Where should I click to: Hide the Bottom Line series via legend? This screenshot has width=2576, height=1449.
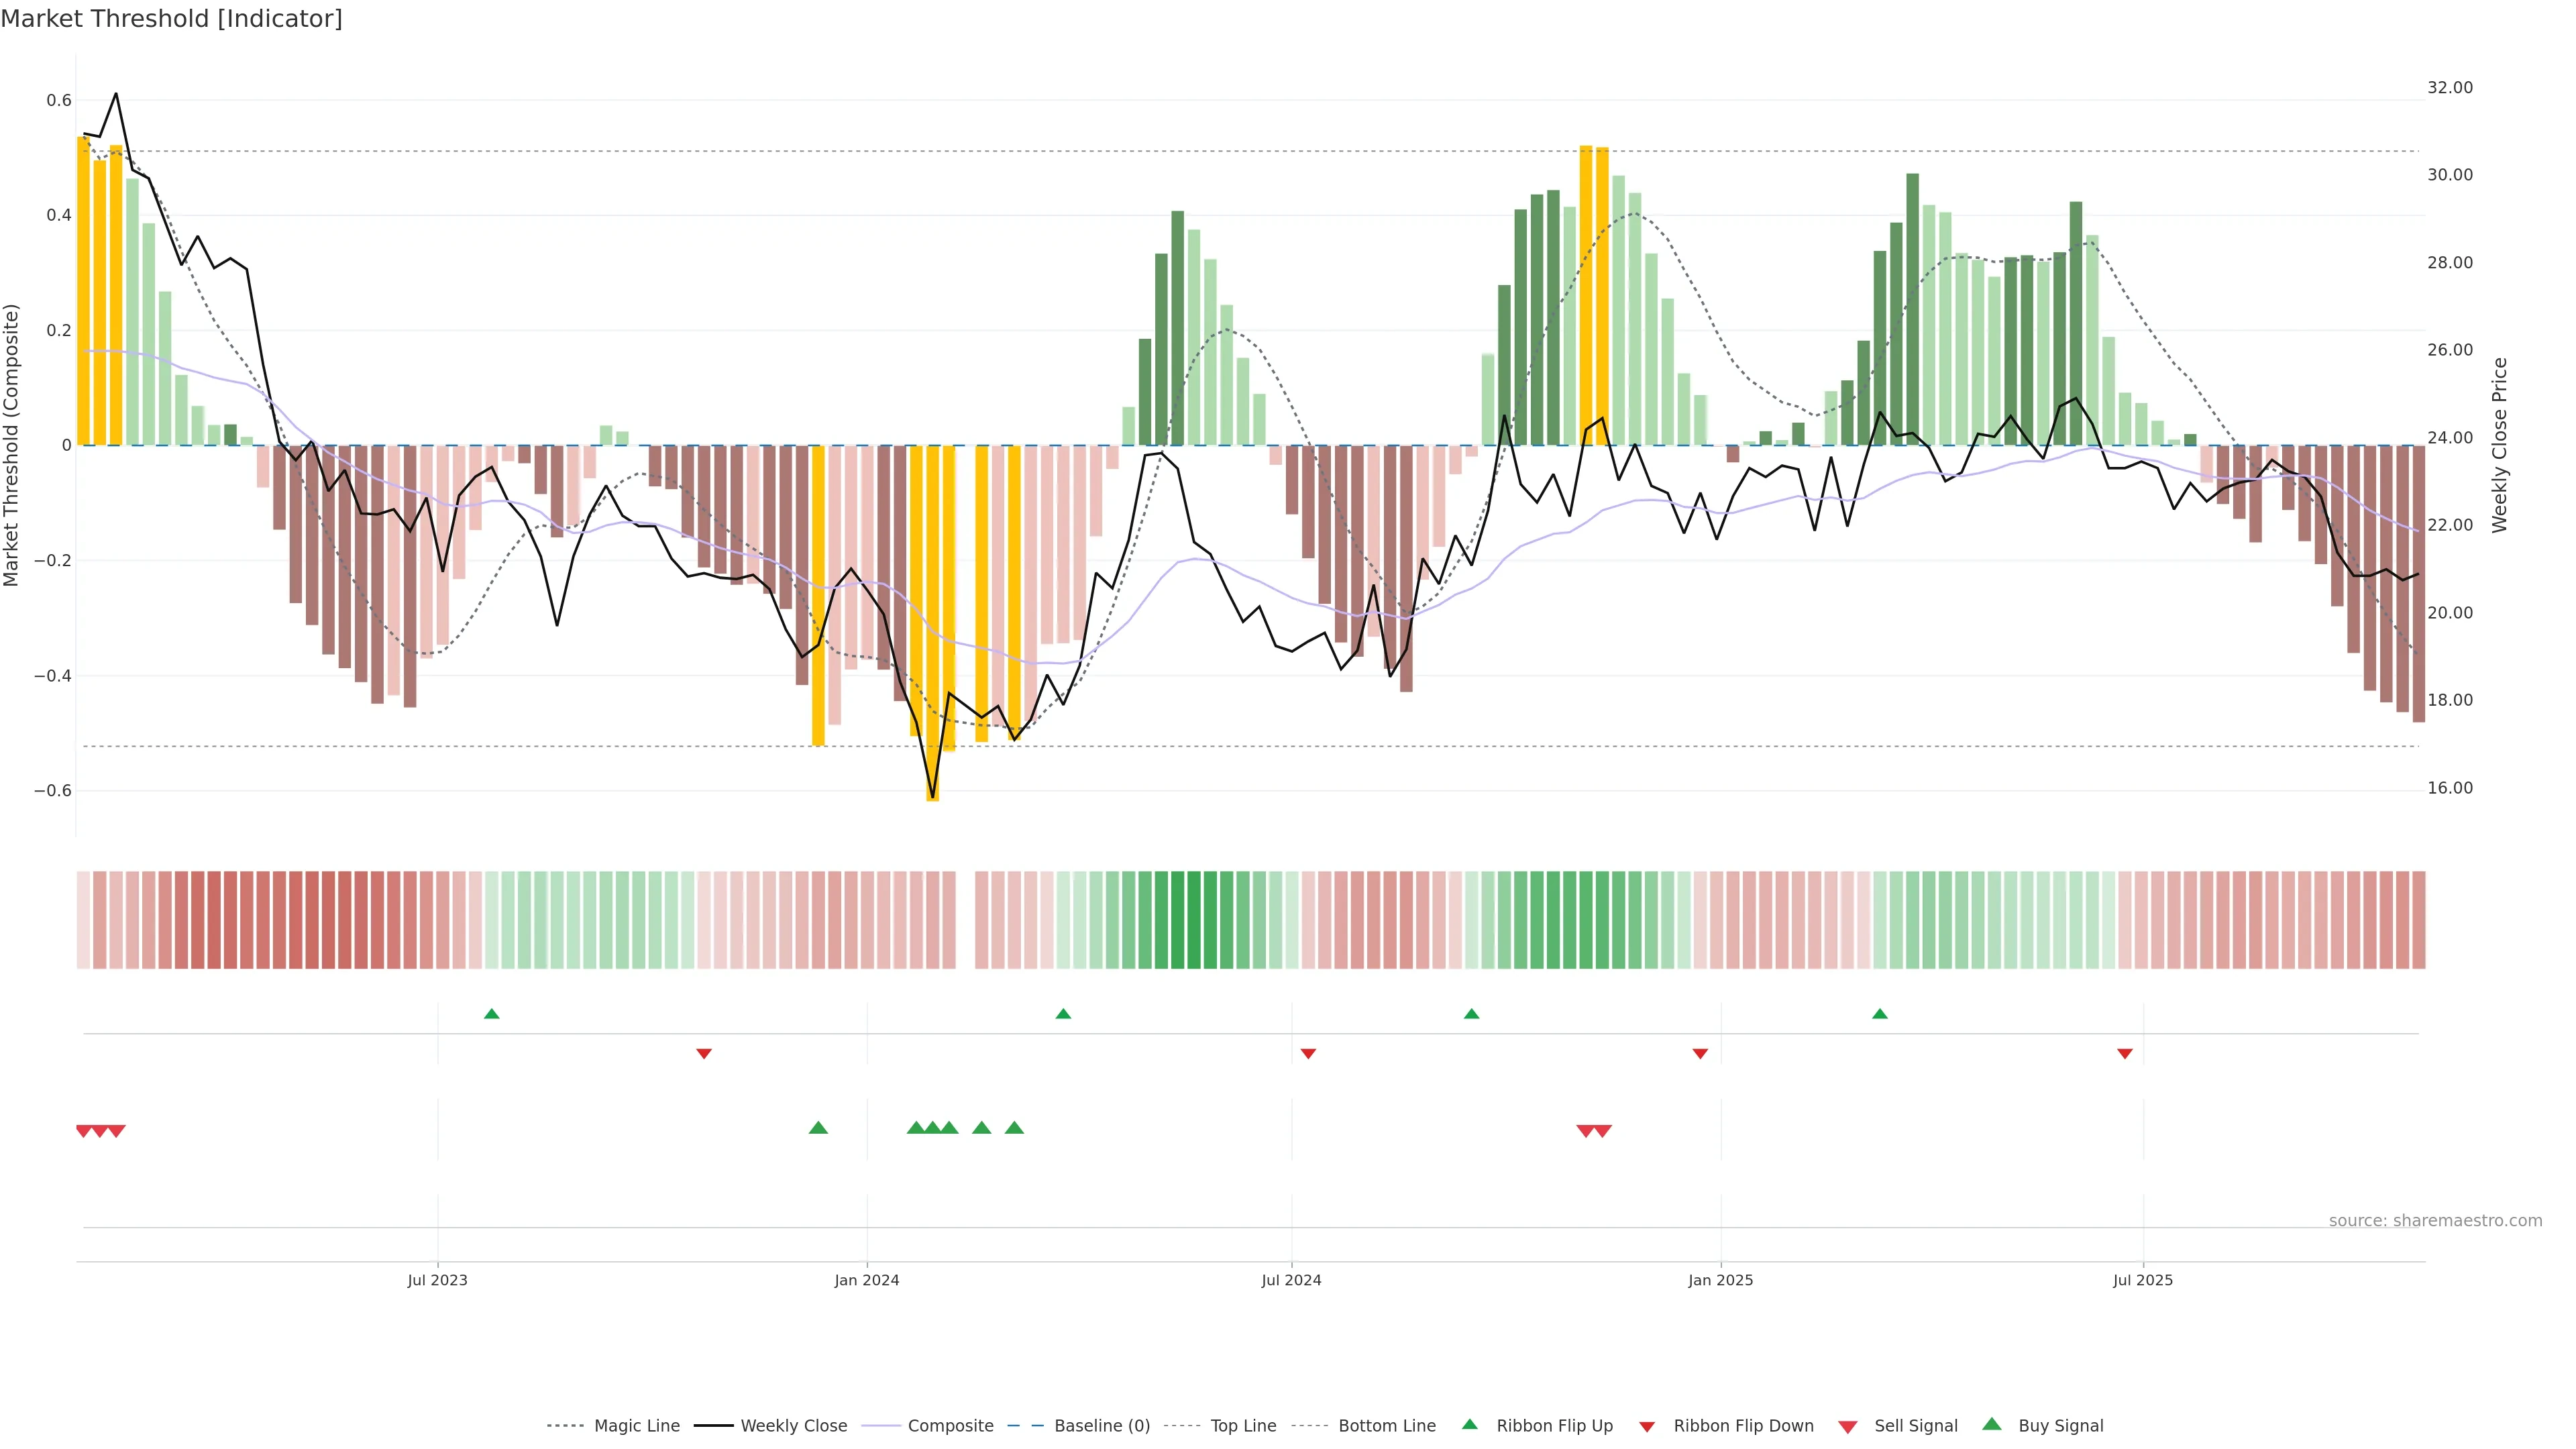pos(1386,1426)
